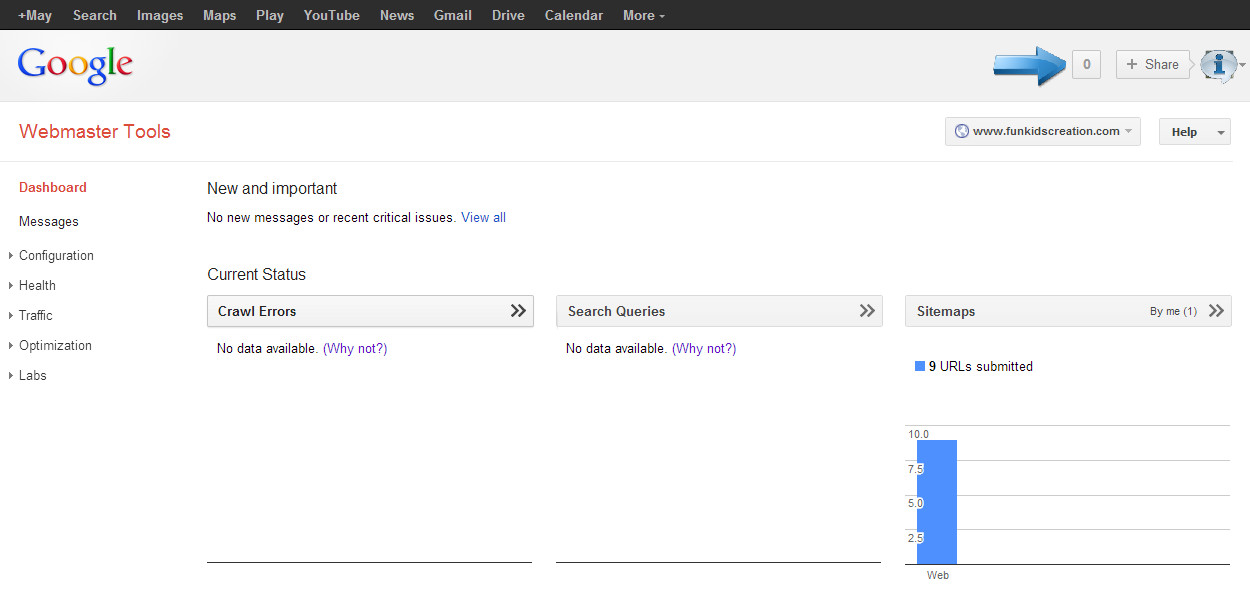
Task: Go to YouTube in the top bar
Action: [x=332, y=15]
